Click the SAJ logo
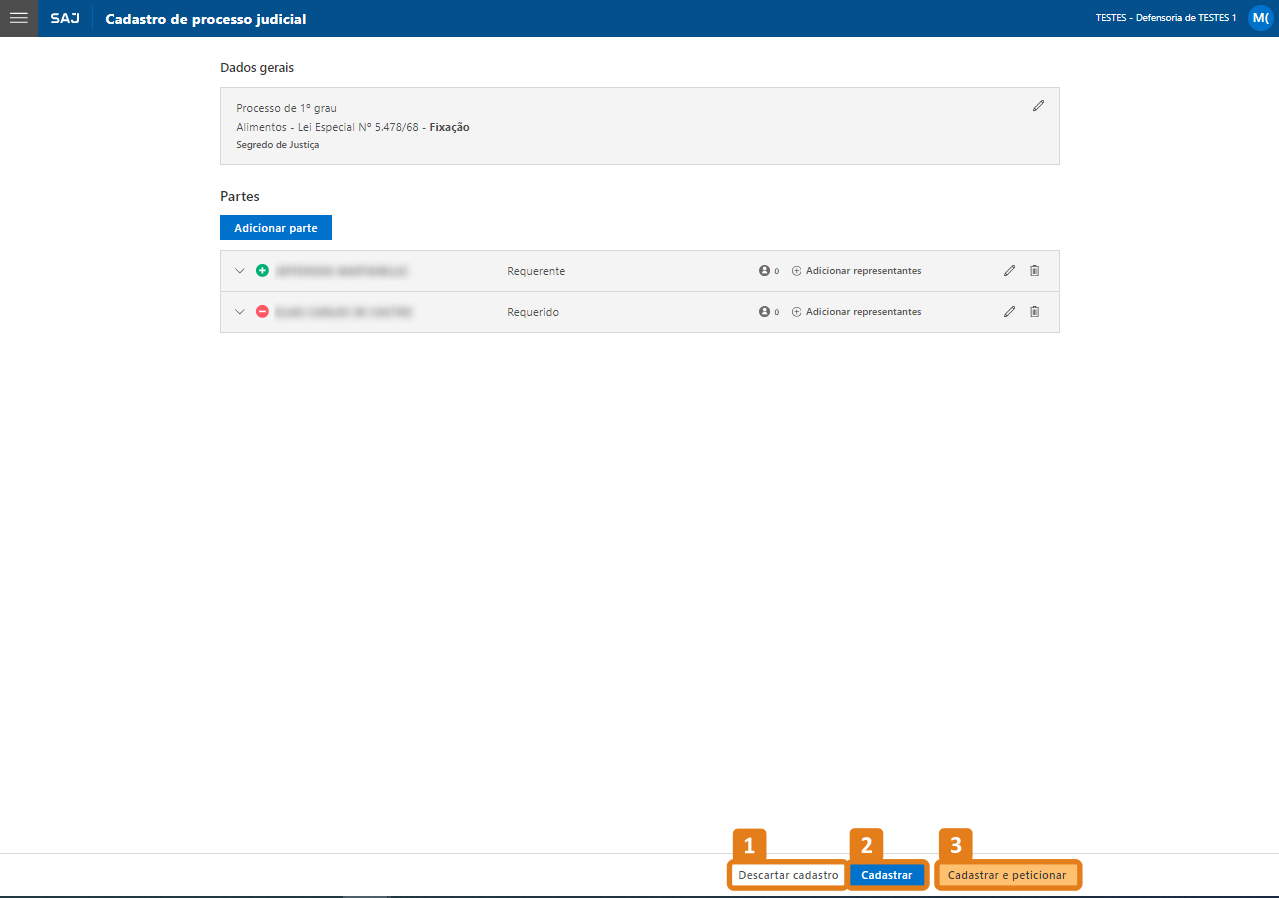This screenshot has height=898, width=1279. 65,19
